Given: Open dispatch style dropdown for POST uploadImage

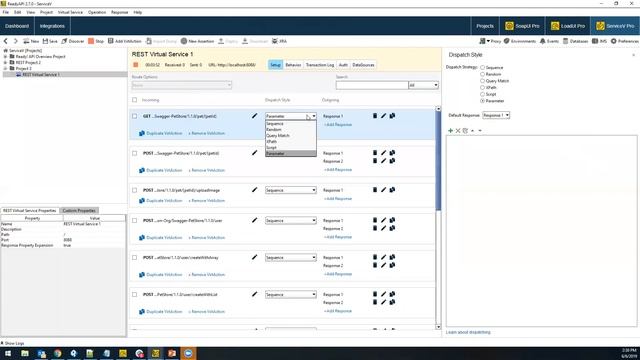Looking at the screenshot, I should (291, 190).
